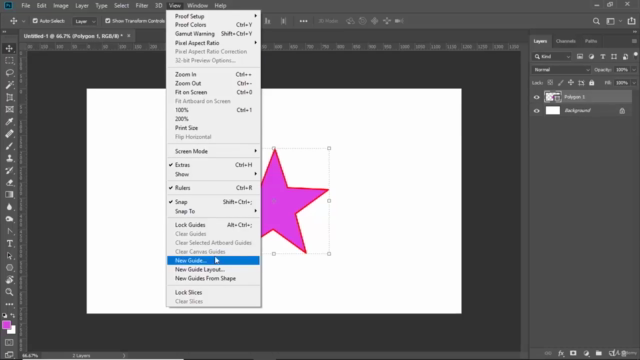Choose New Guide Layout... menu entry
The width and height of the screenshot is (640, 360).
[x=213, y=269]
